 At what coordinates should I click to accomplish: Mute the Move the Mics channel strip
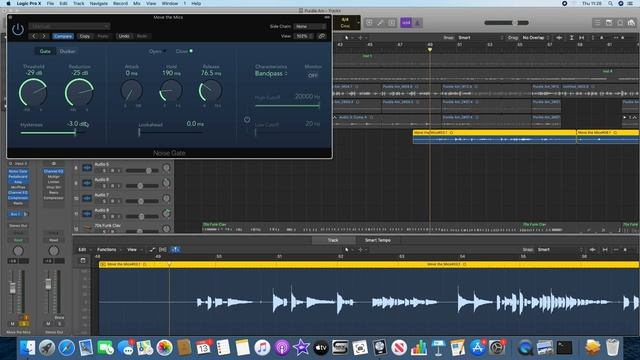[13, 324]
